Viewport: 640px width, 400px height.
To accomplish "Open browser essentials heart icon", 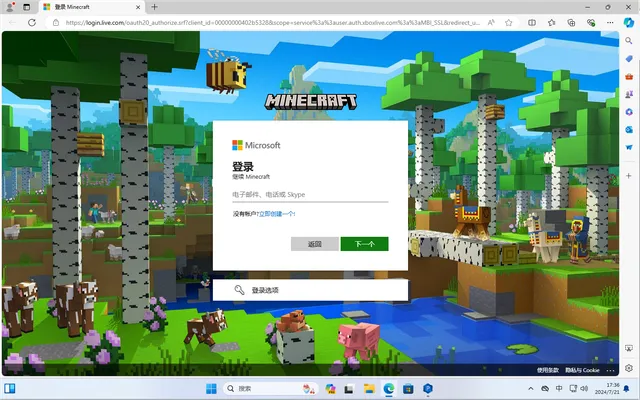I will pyautogui.click(x=591, y=22).
